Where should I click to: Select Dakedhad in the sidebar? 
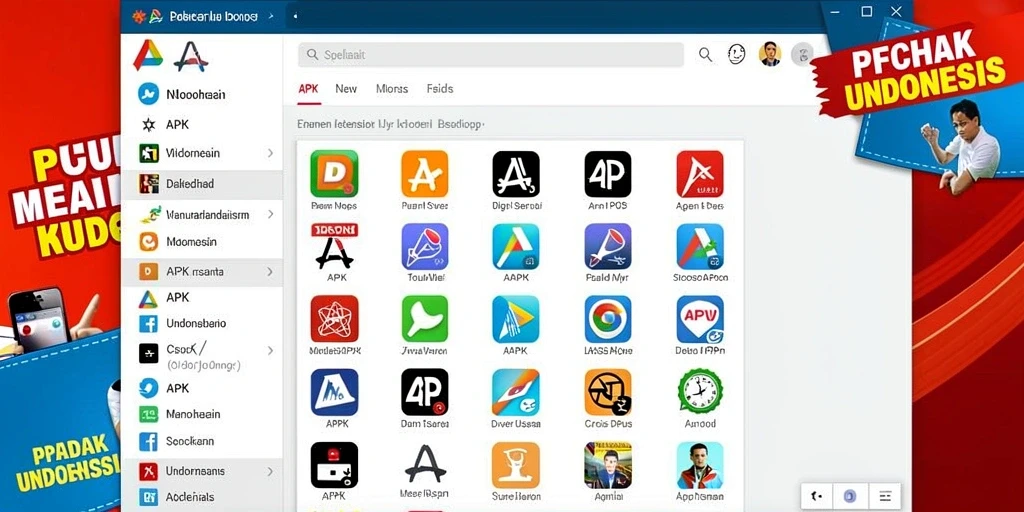pyautogui.click(x=202, y=184)
